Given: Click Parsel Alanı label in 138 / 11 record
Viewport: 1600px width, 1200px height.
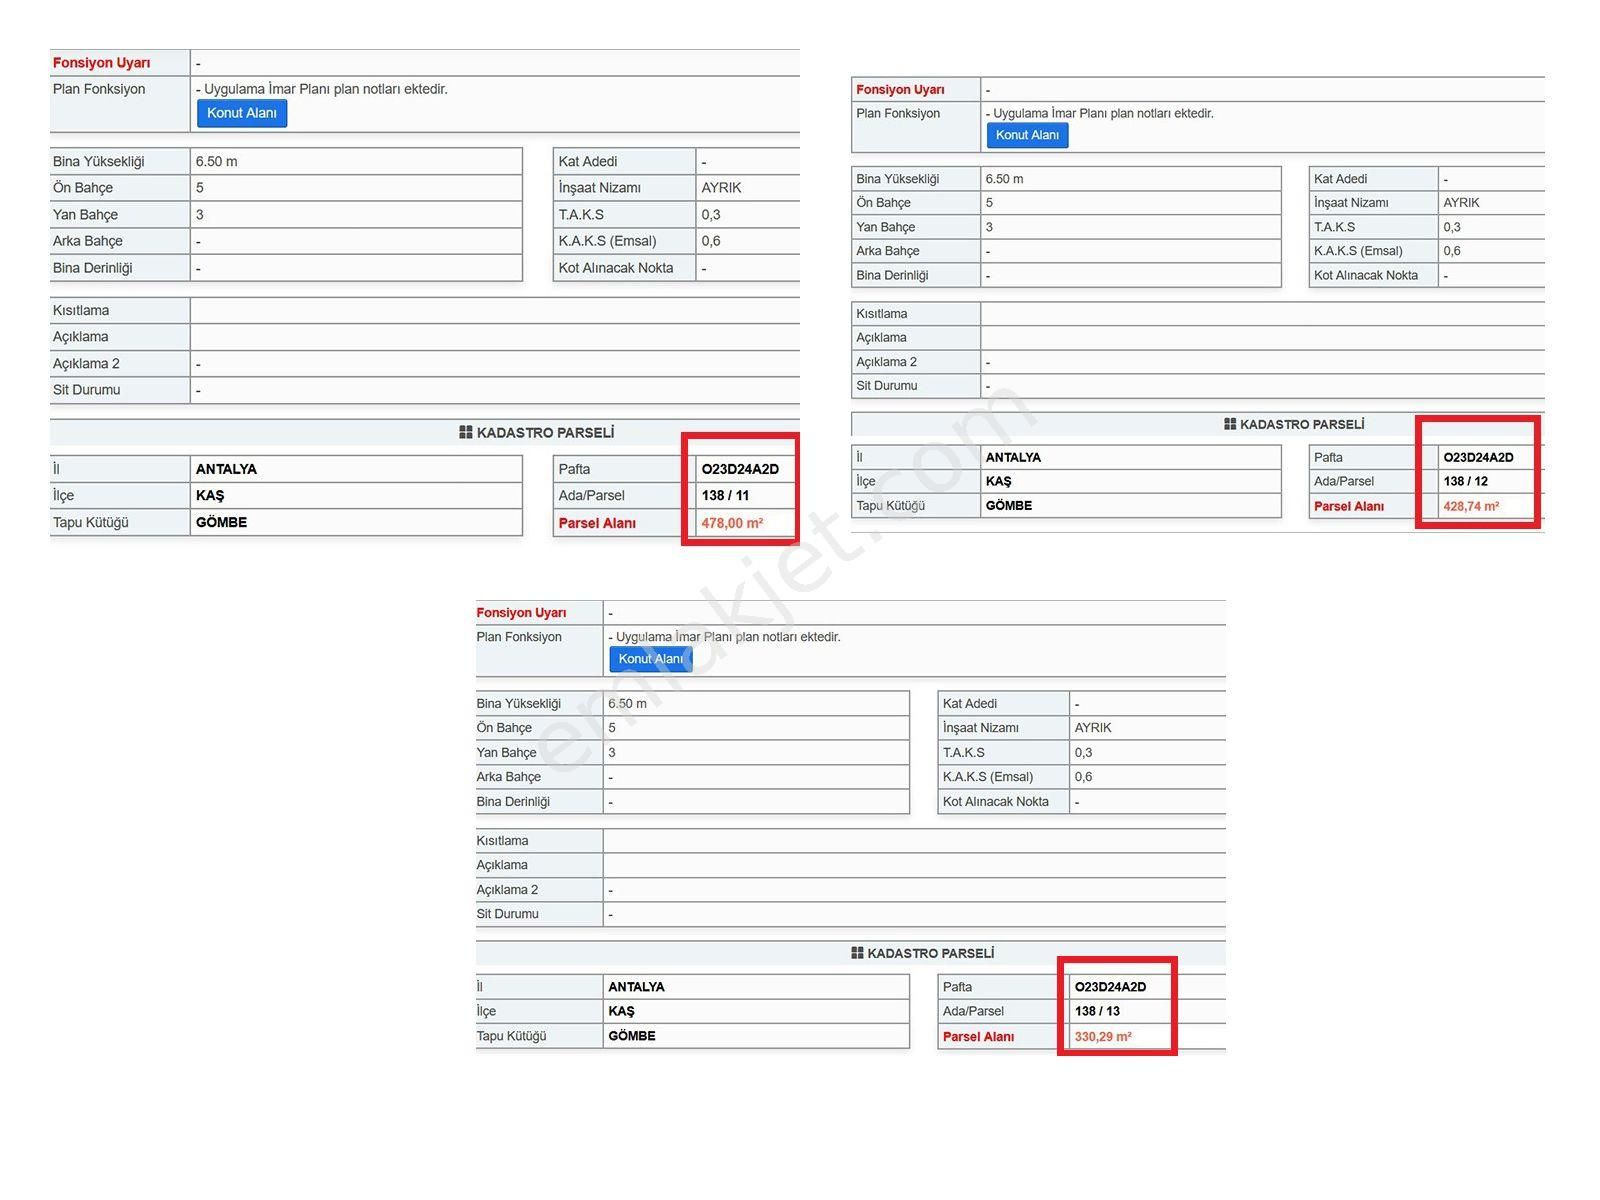Looking at the screenshot, I should (x=597, y=523).
